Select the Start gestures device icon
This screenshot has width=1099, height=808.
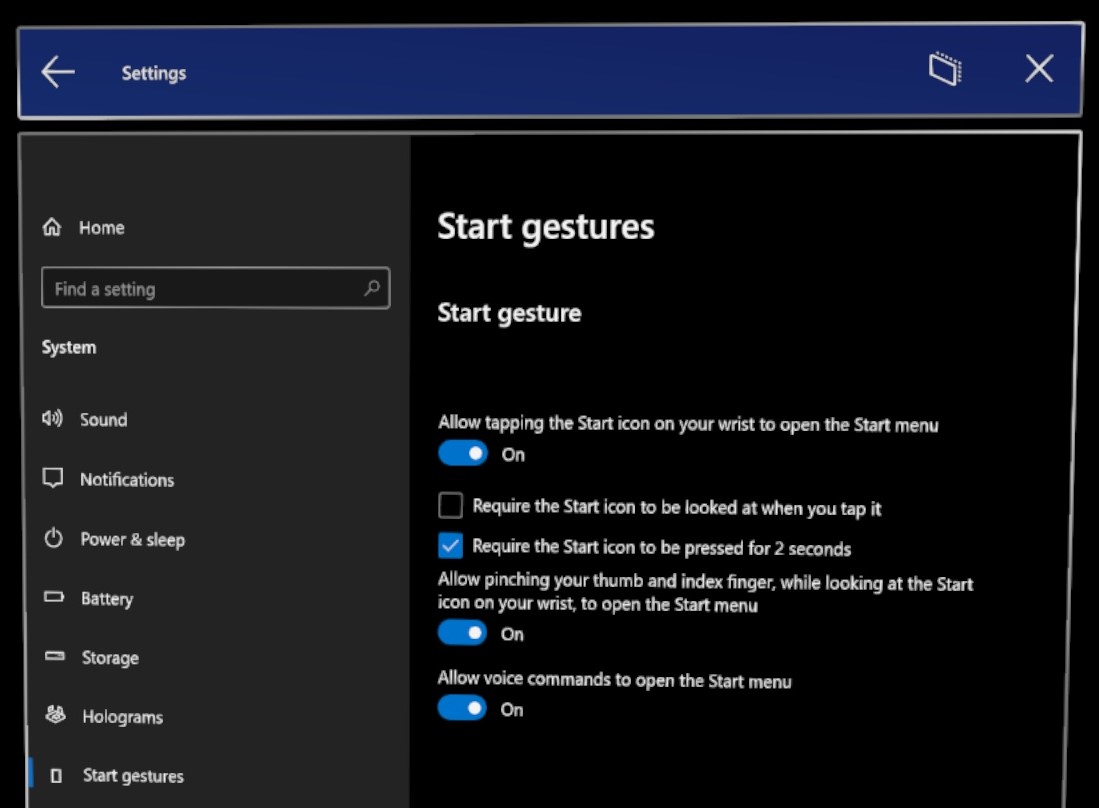coord(58,775)
